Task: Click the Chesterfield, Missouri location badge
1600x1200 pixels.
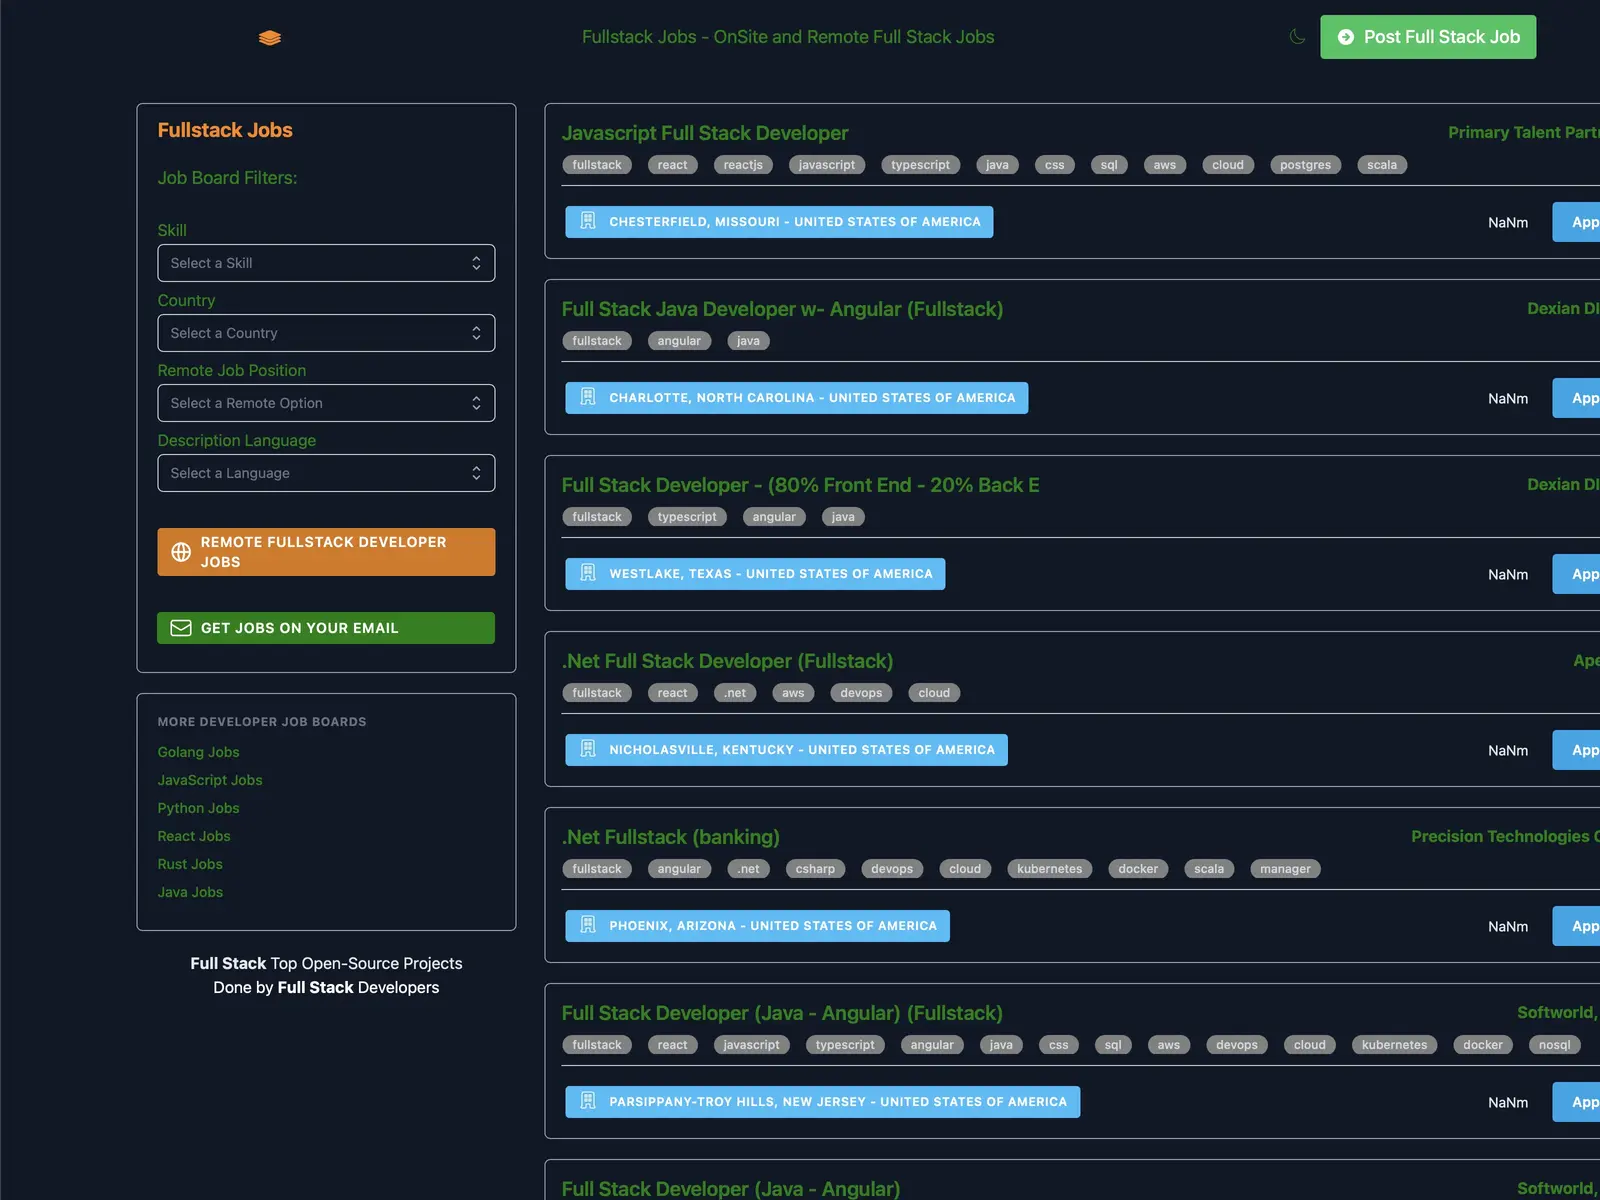Action: (779, 222)
